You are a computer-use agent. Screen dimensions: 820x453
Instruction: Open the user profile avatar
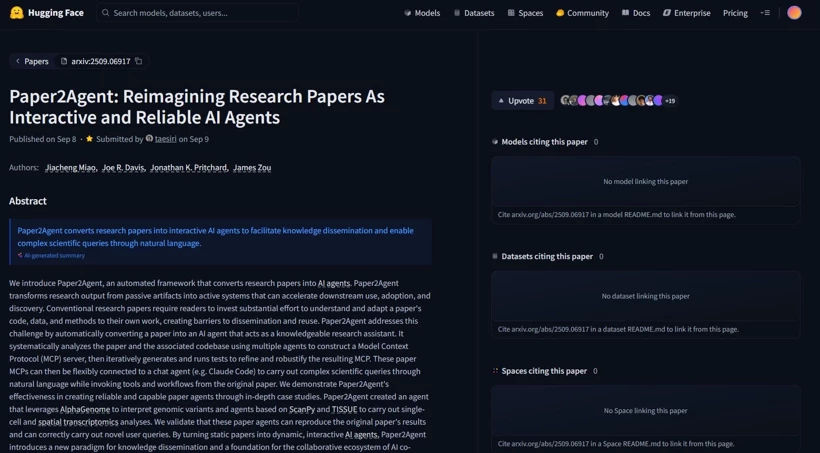(x=794, y=13)
